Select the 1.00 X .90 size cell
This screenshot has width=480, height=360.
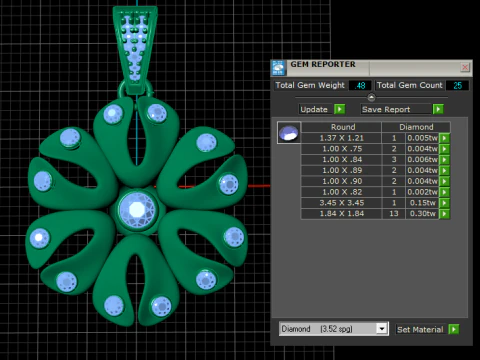click(x=341, y=181)
